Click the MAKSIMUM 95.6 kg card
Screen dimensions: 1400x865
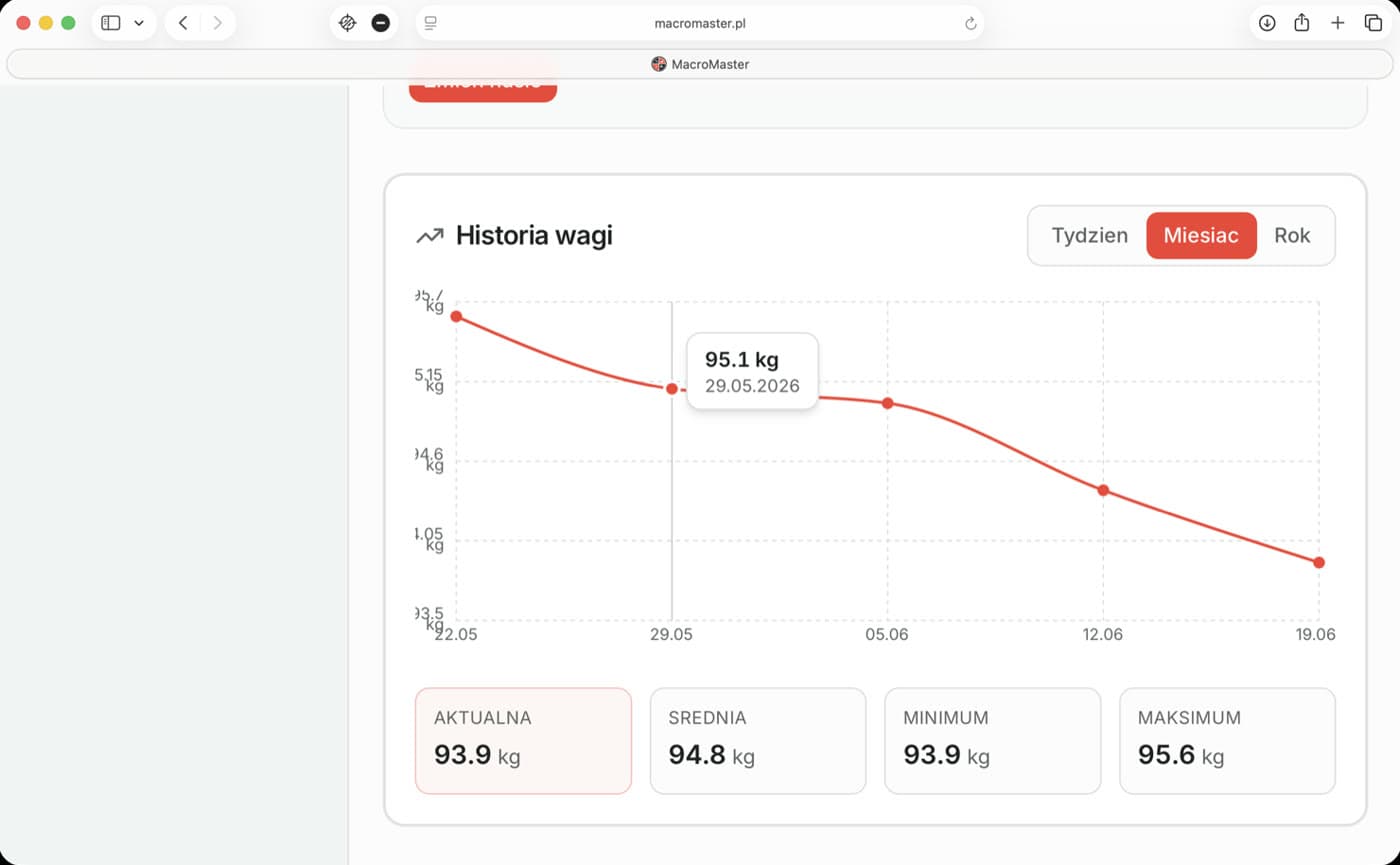click(1227, 741)
